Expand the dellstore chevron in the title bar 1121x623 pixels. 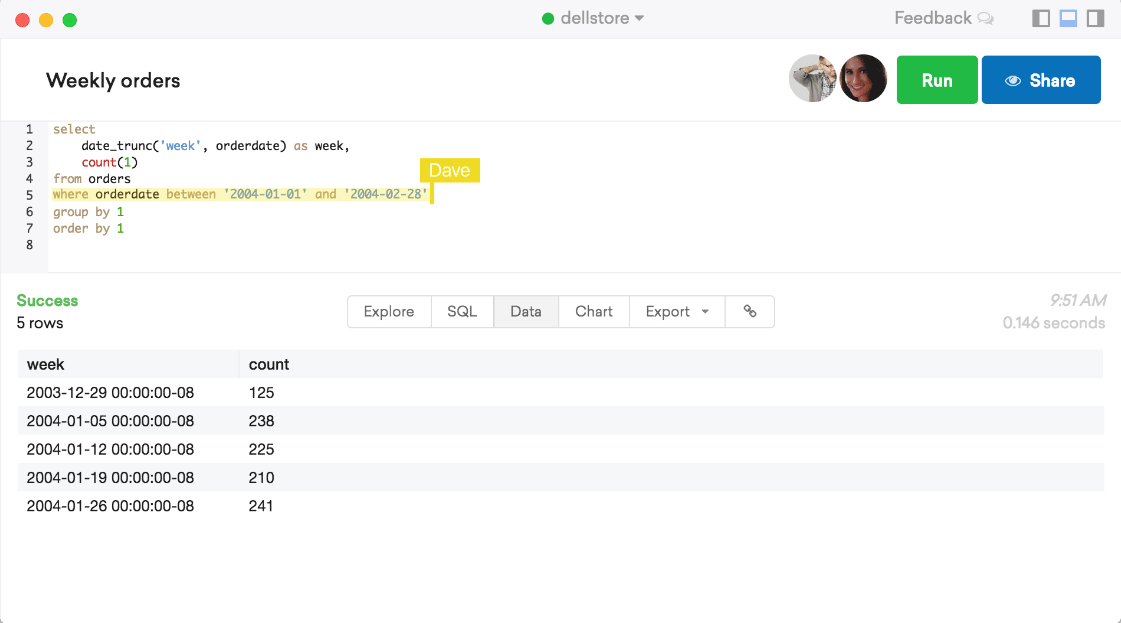[638, 18]
